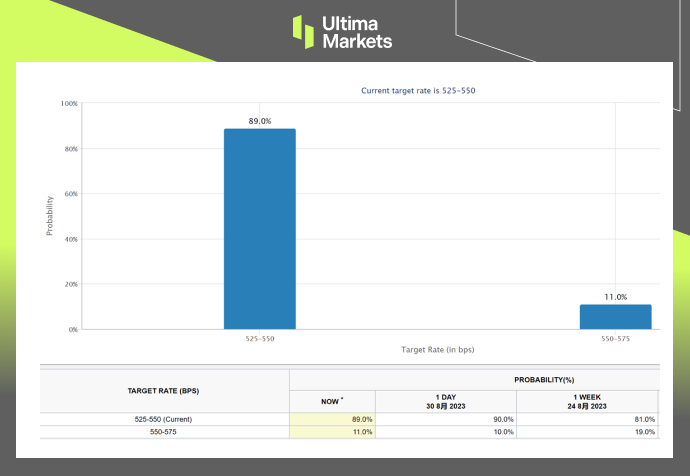Viewport: 690px width, 476px height.
Task: Click the 80% y-axis tick label
Action: (71, 149)
